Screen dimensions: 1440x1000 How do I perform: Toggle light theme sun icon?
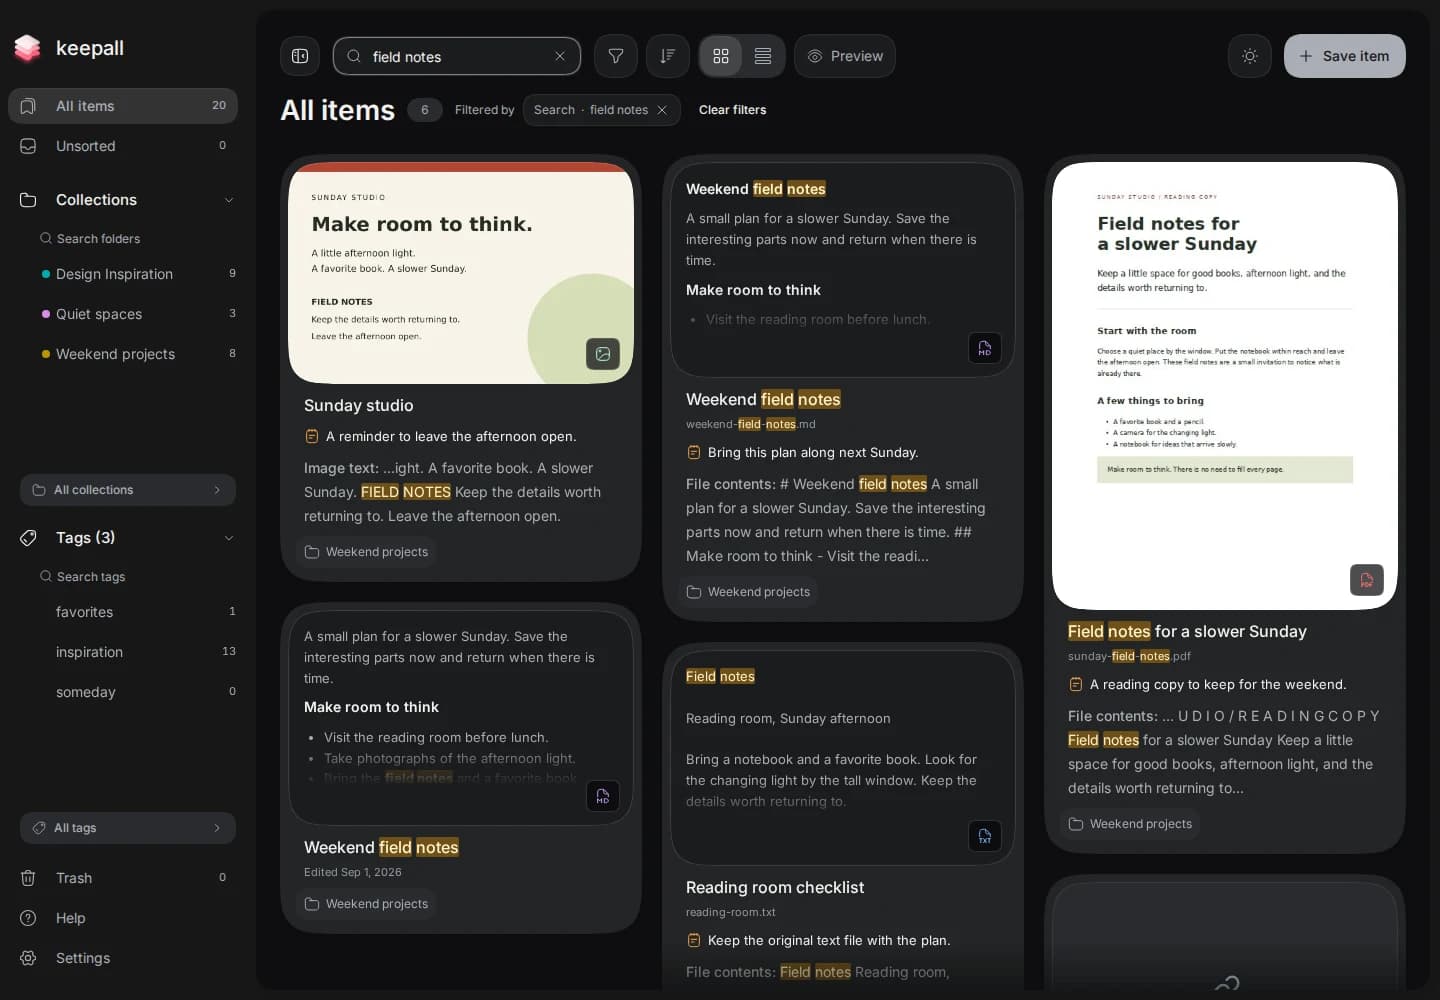pos(1250,56)
